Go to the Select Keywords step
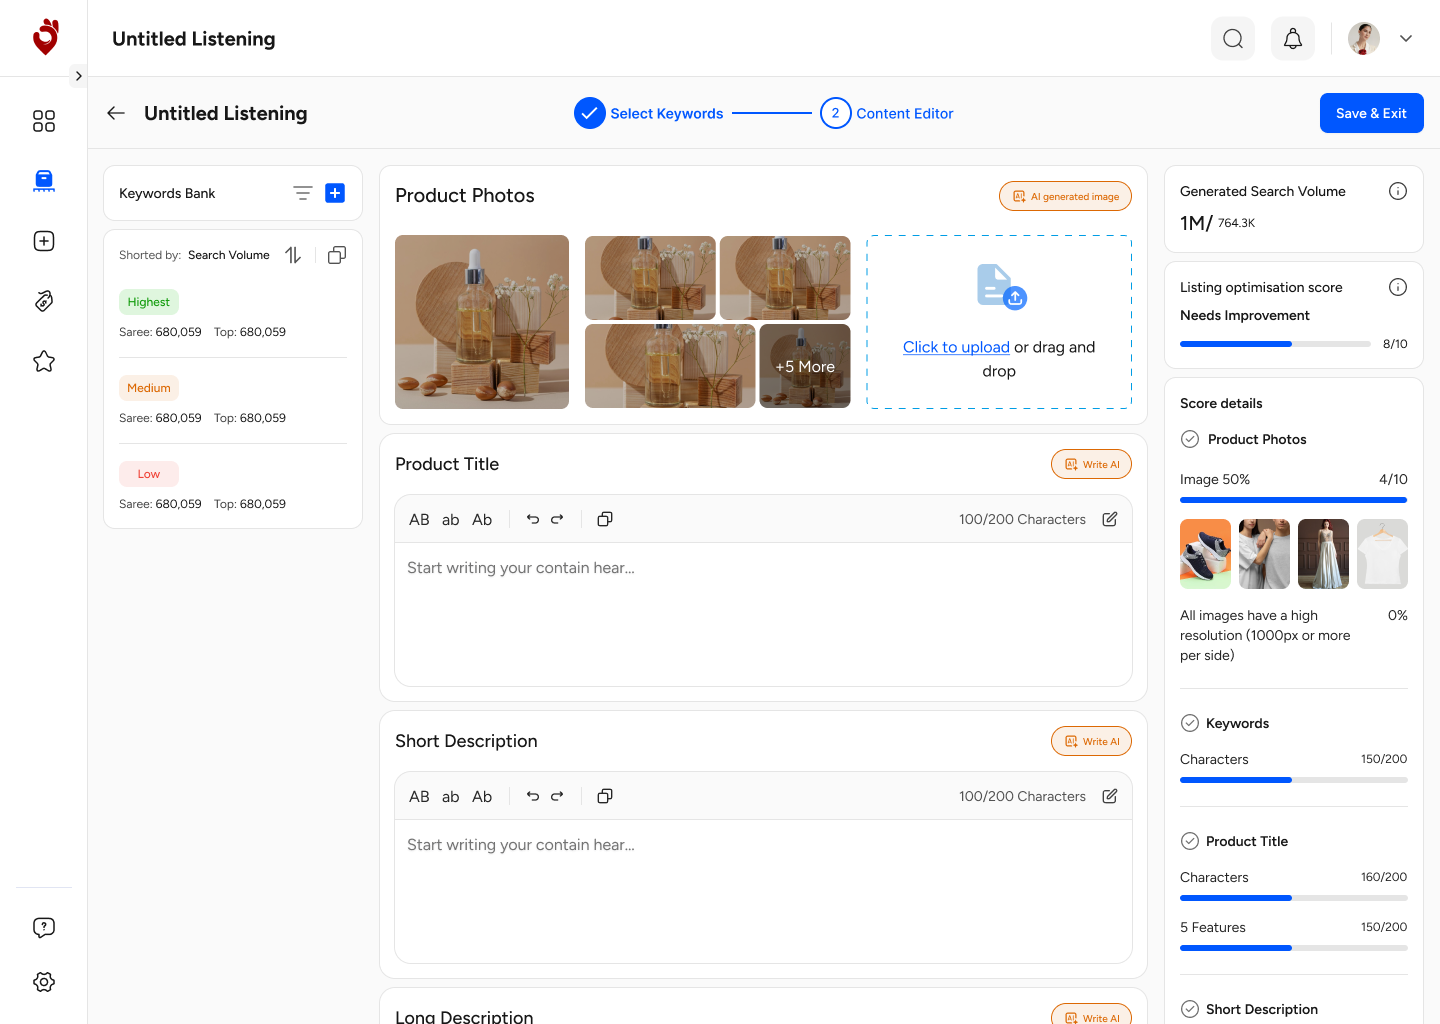This screenshot has height=1024, width=1440. (649, 113)
